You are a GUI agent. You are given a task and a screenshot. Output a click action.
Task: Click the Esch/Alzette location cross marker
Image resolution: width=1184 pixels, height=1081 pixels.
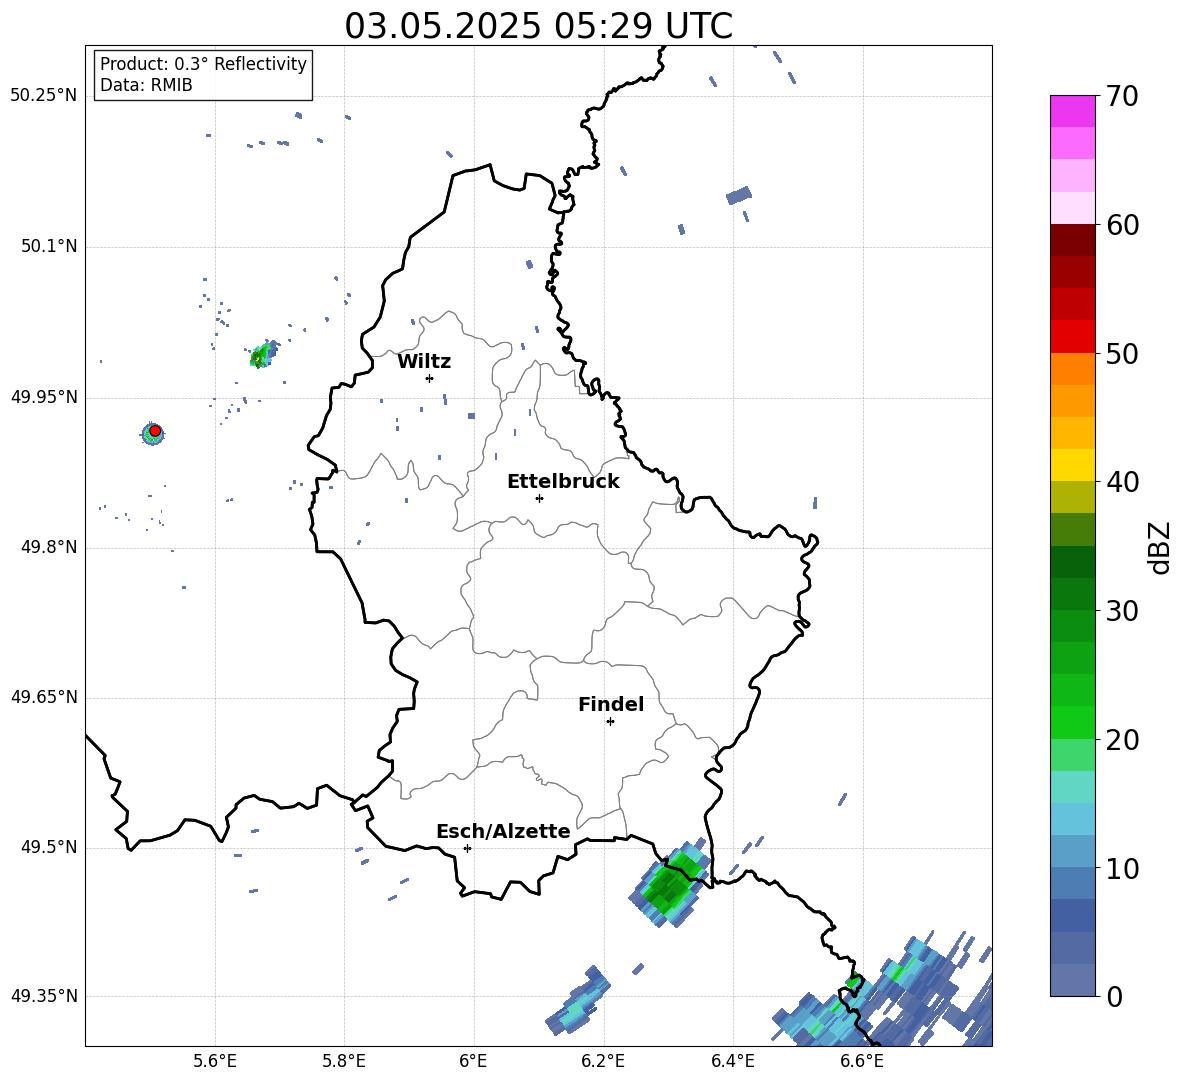467,848
